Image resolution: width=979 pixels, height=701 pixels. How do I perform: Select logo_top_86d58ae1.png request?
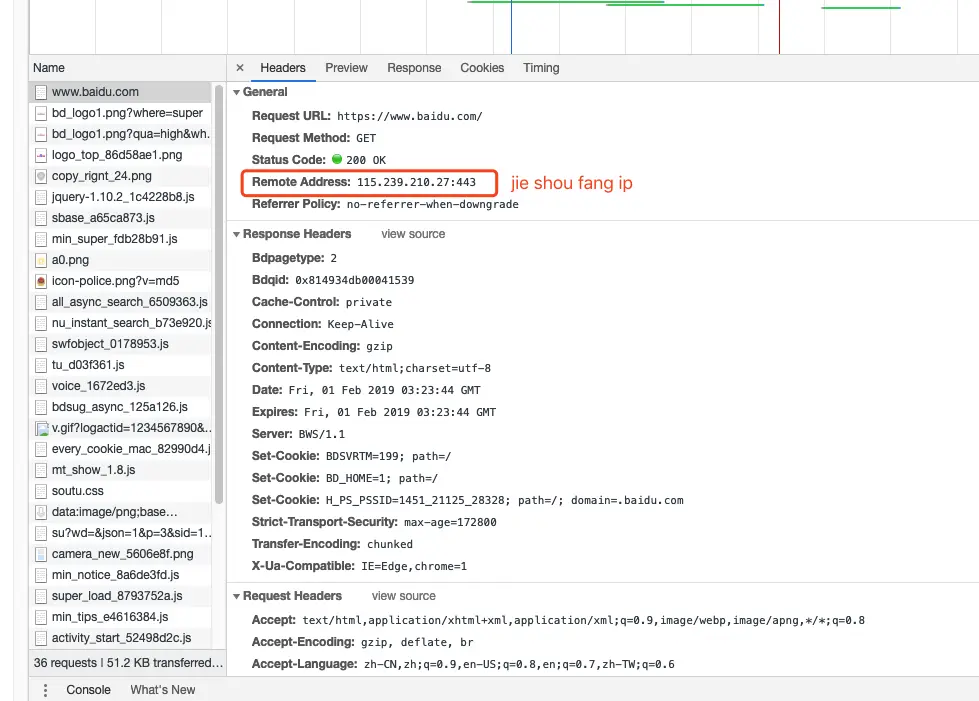click(x=120, y=155)
